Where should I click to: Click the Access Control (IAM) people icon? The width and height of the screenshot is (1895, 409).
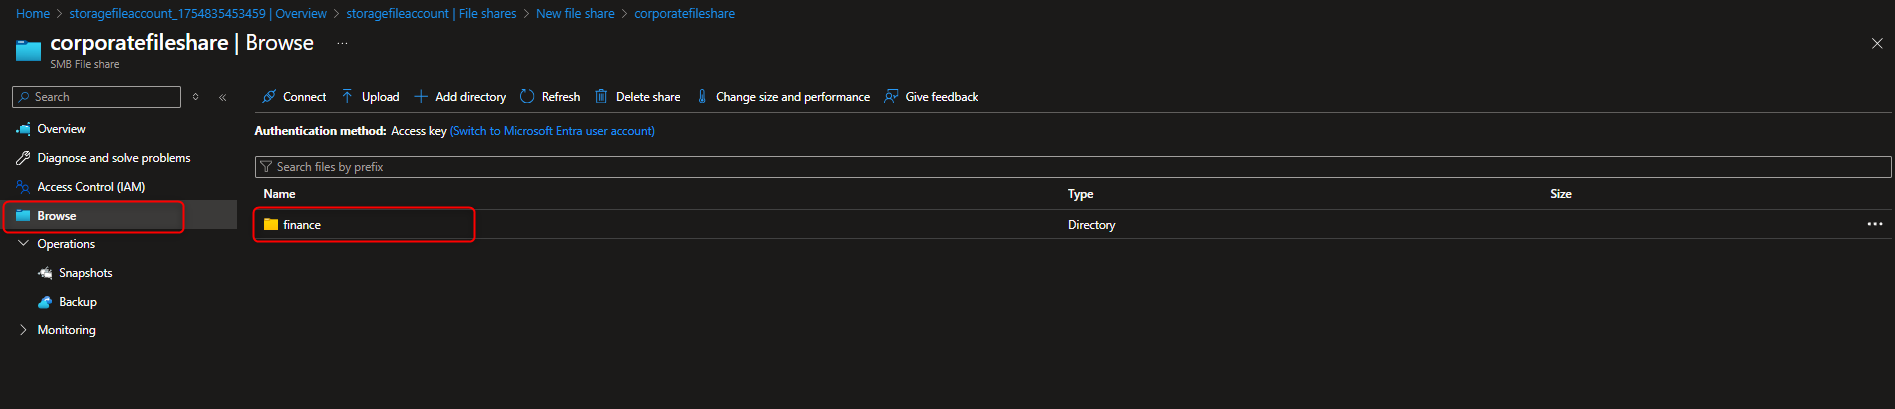pyautogui.click(x=23, y=187)
